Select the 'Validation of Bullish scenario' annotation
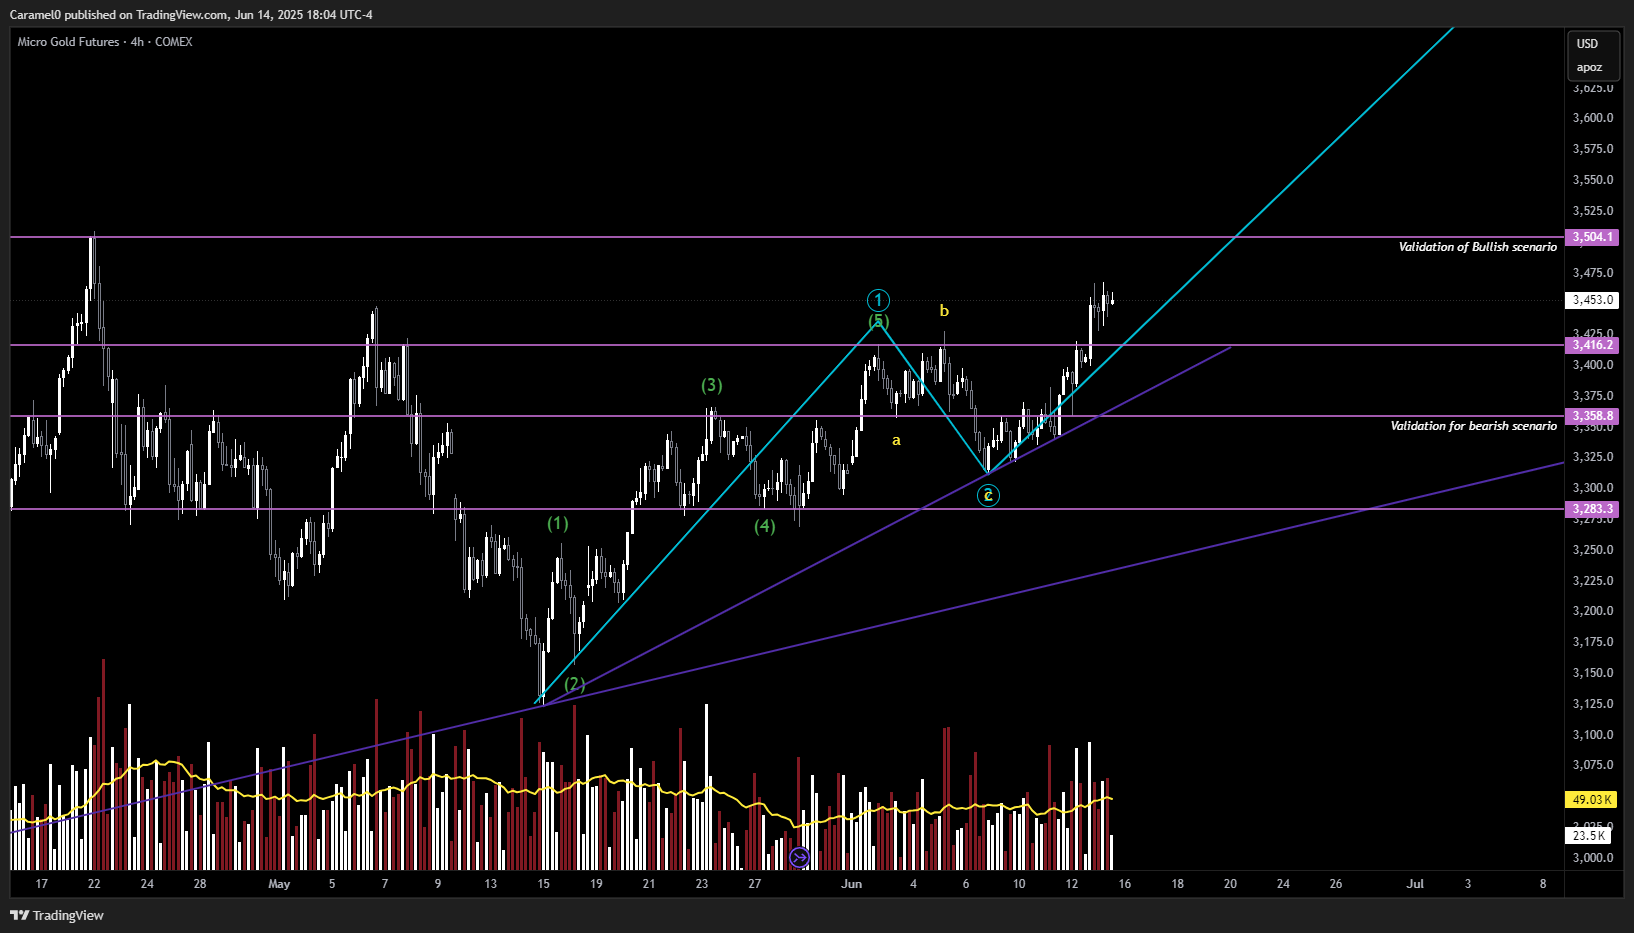The width and height of the screenshot is (1634, 933). point(1477,247)
